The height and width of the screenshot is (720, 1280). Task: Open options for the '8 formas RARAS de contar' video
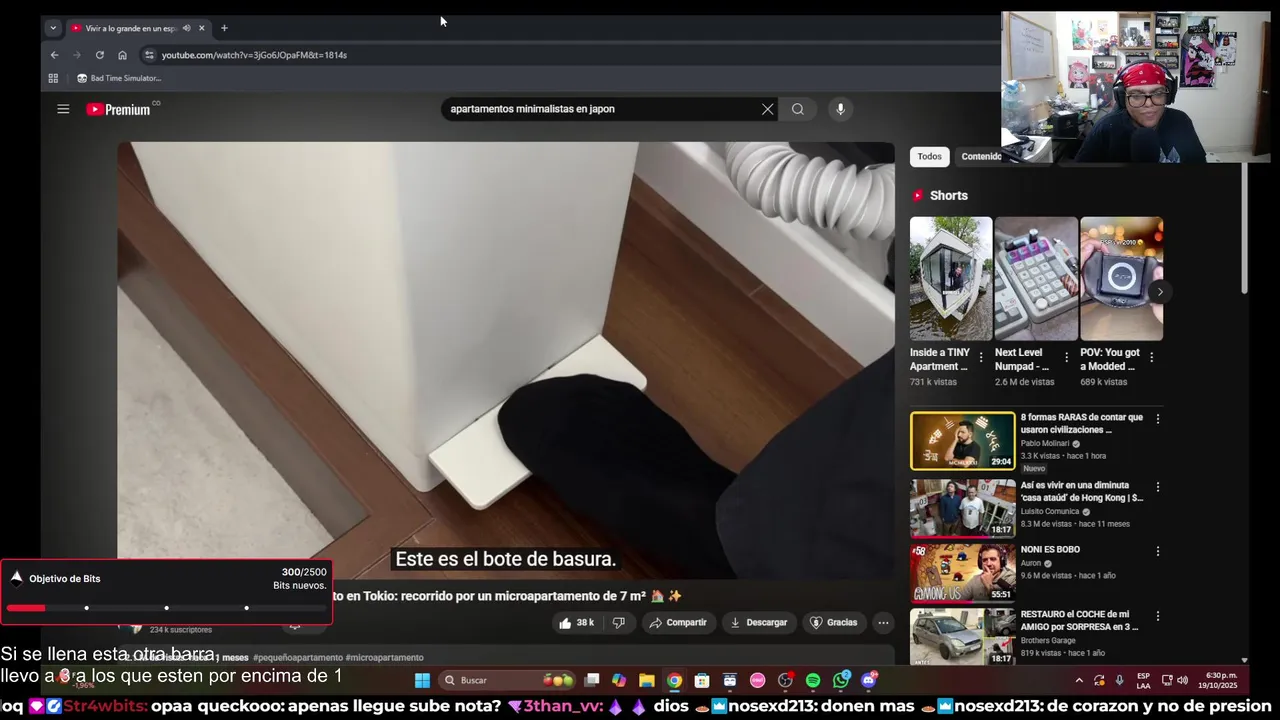pyautogui.click(x=1158, y=419)
